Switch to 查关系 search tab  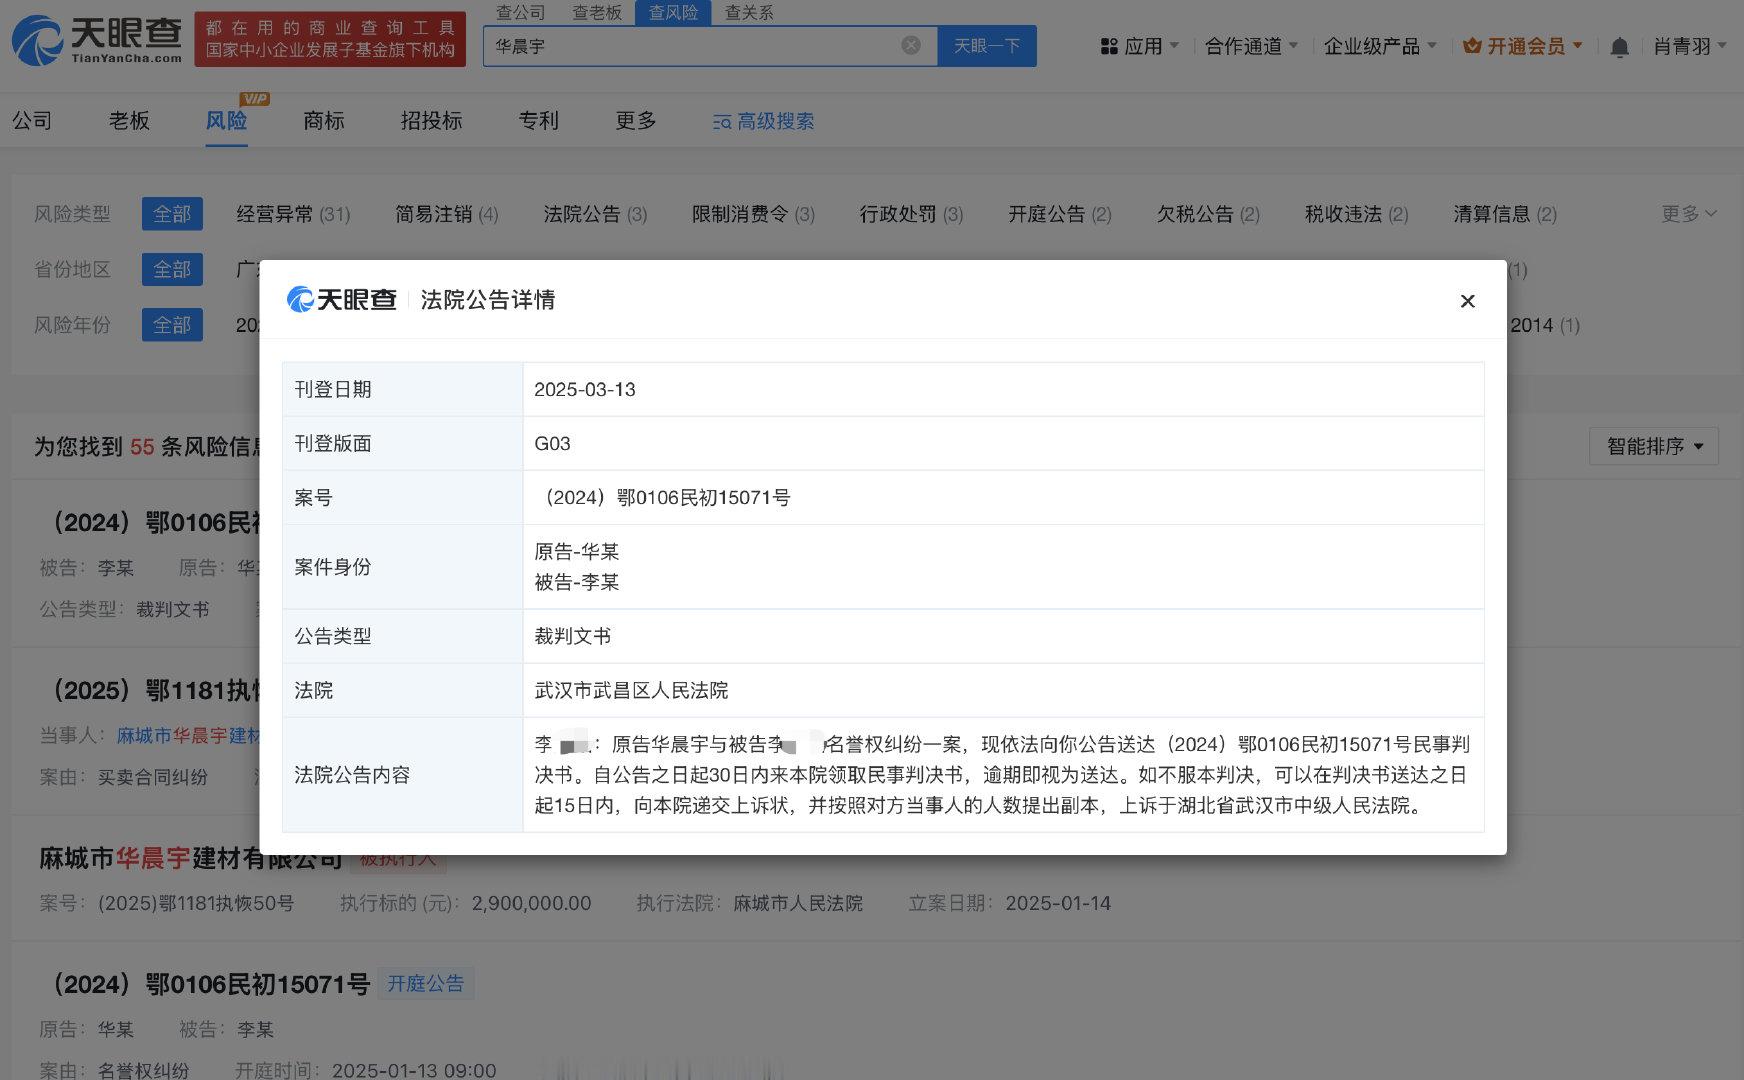click(x=749, y=12)
